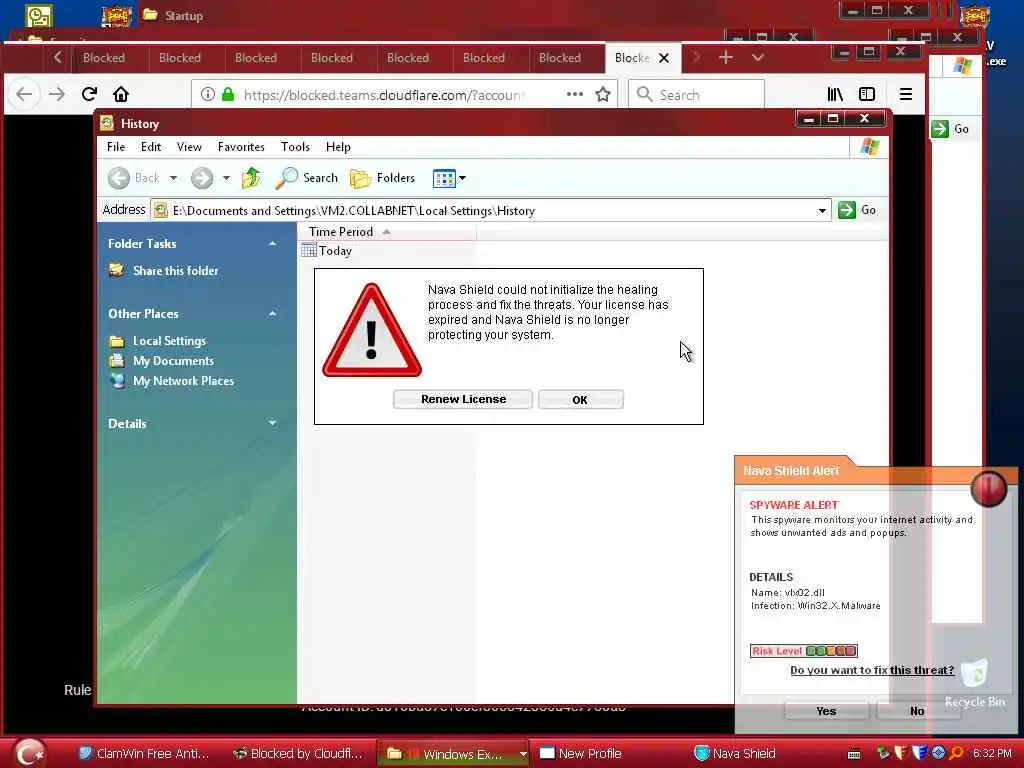Go up one folder level icon

[251, 178]
